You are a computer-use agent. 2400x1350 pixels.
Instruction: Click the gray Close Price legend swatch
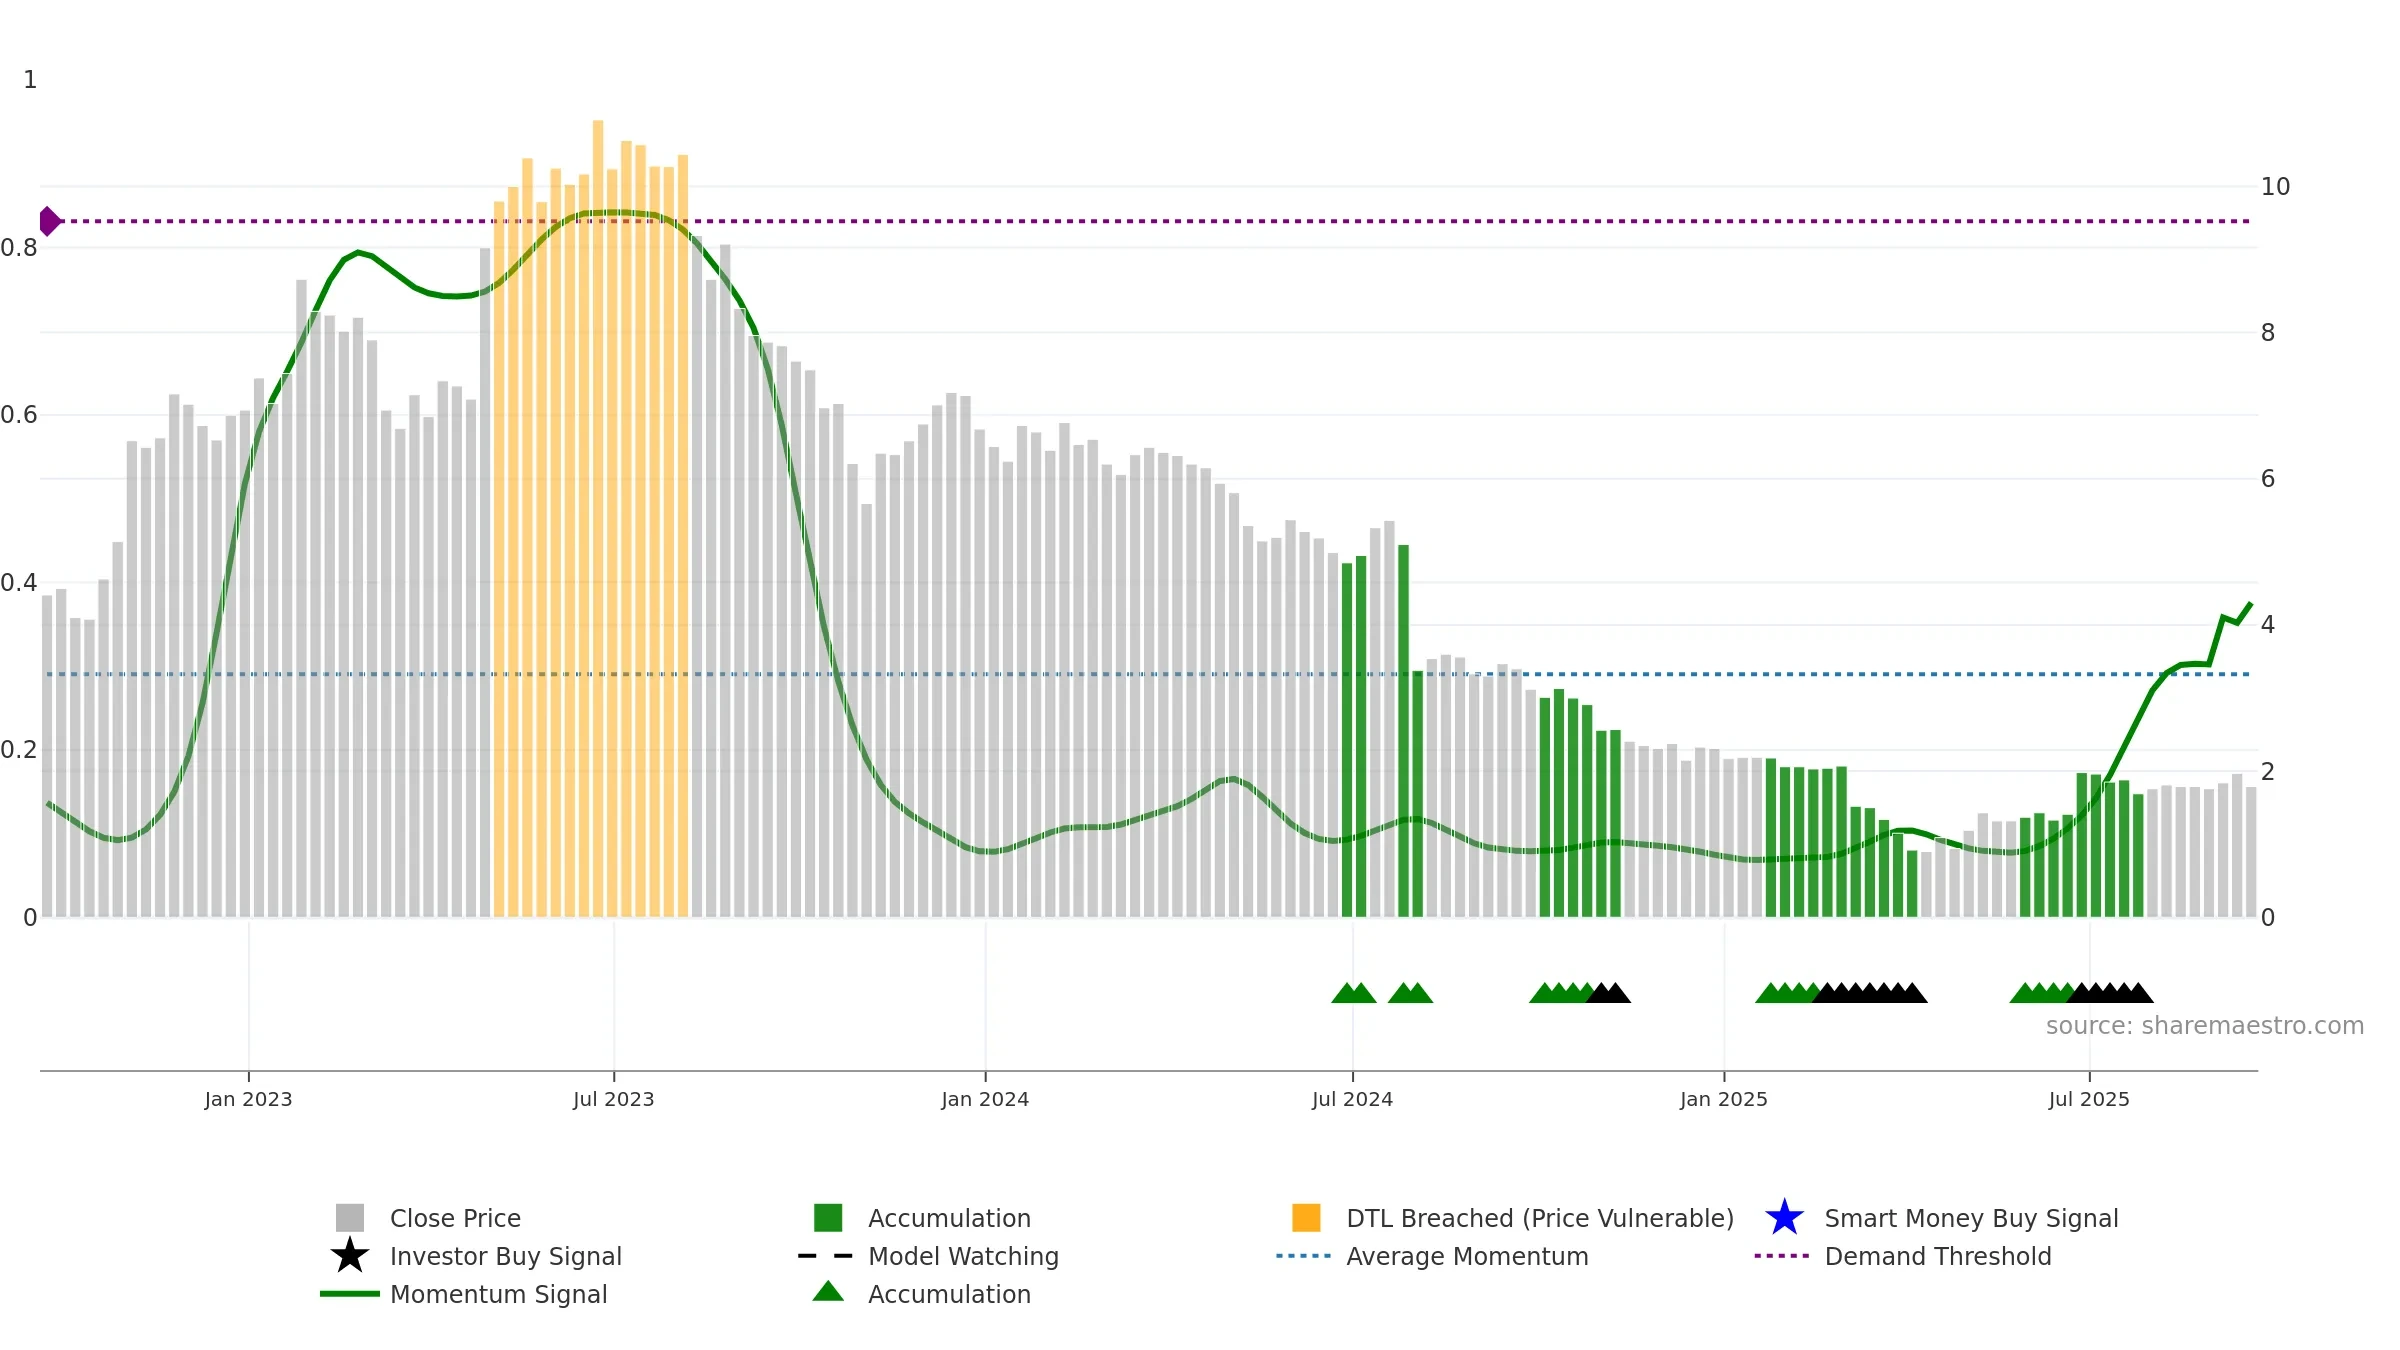(x=350, y=1217)
